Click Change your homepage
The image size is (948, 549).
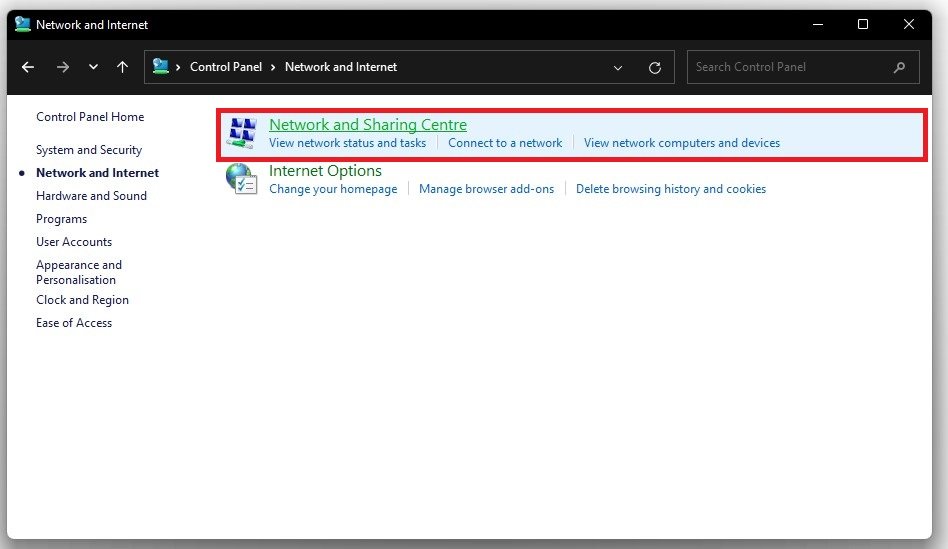[333, 189]
